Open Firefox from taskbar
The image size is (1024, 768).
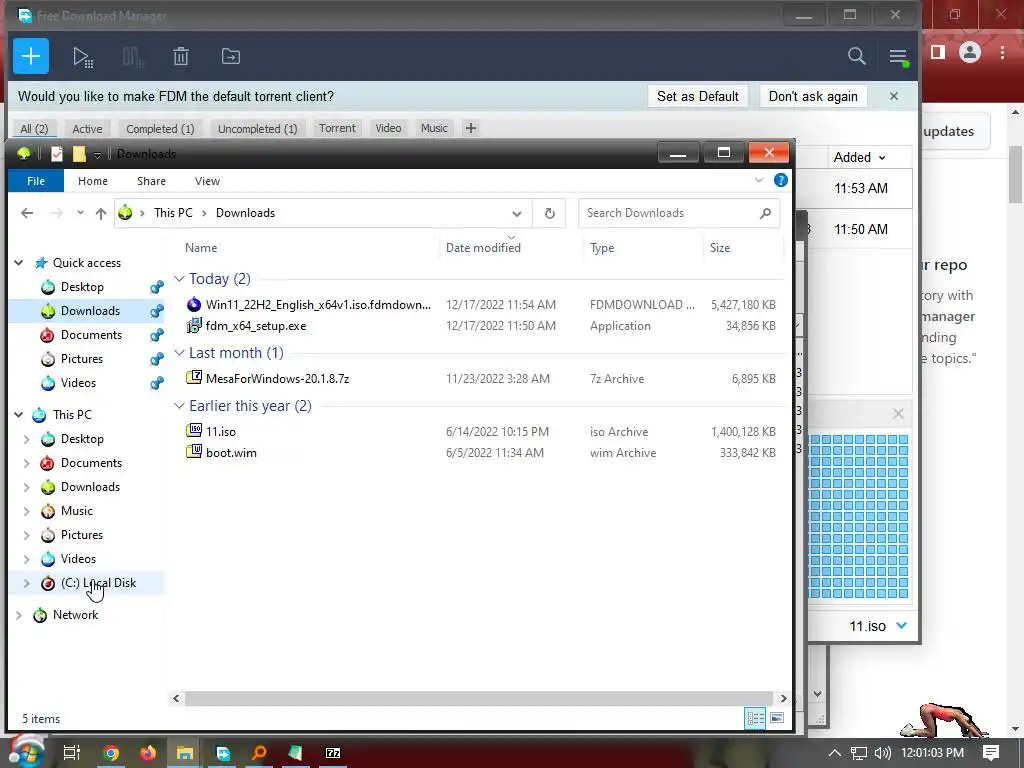[148, 753]
